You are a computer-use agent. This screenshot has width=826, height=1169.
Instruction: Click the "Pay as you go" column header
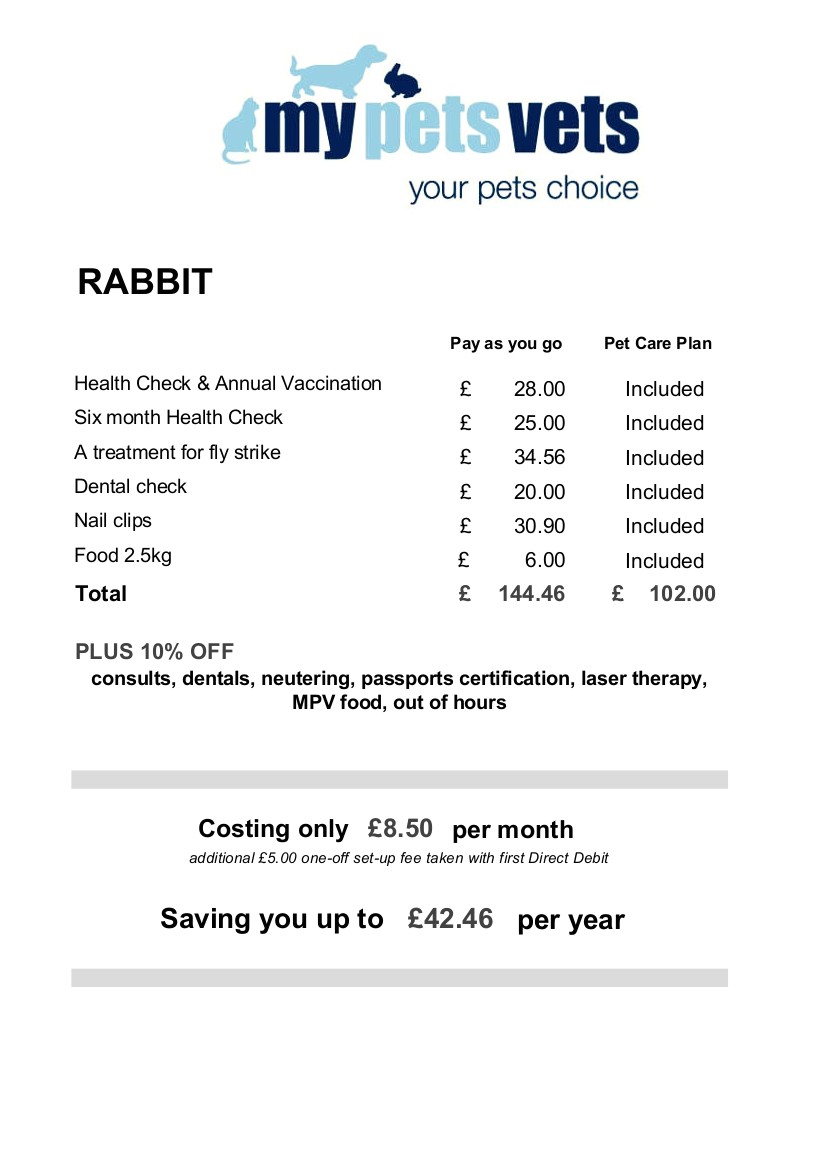(x=506, y=344)
